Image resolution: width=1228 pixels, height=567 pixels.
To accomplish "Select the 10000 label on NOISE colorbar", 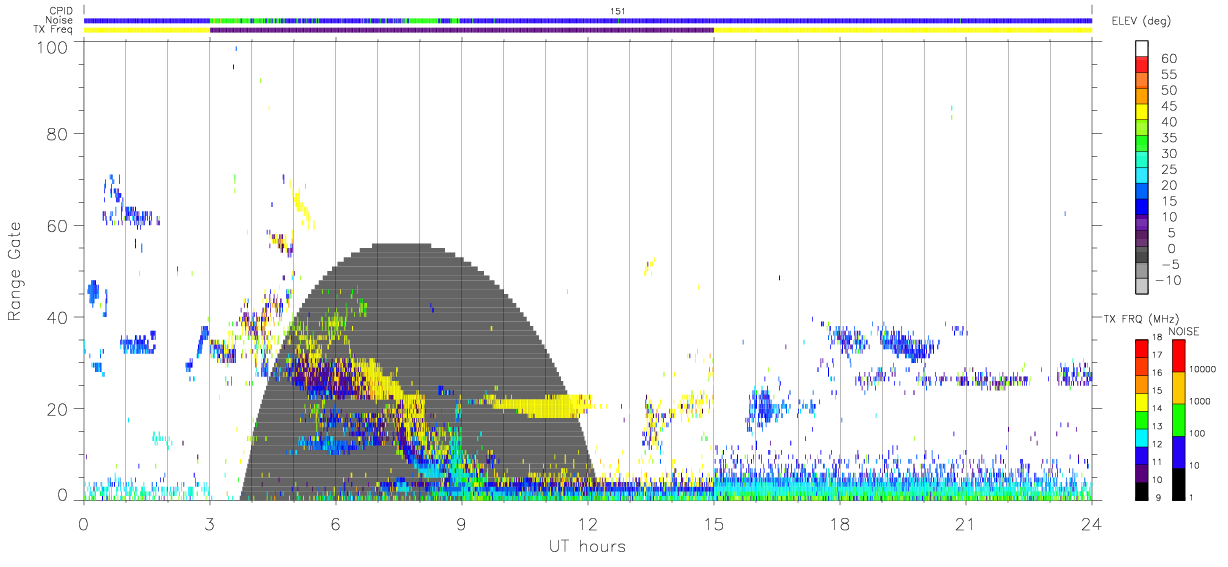I will click(1203, 370).
